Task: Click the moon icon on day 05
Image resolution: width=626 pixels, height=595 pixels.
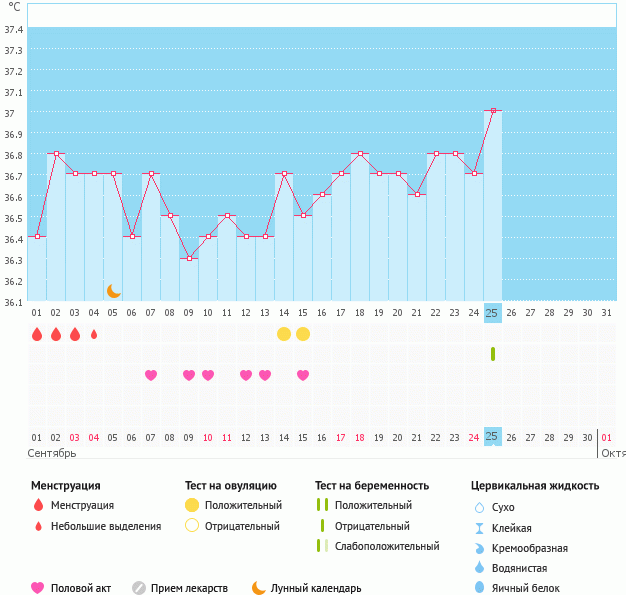Action: [x=113, y=291]
